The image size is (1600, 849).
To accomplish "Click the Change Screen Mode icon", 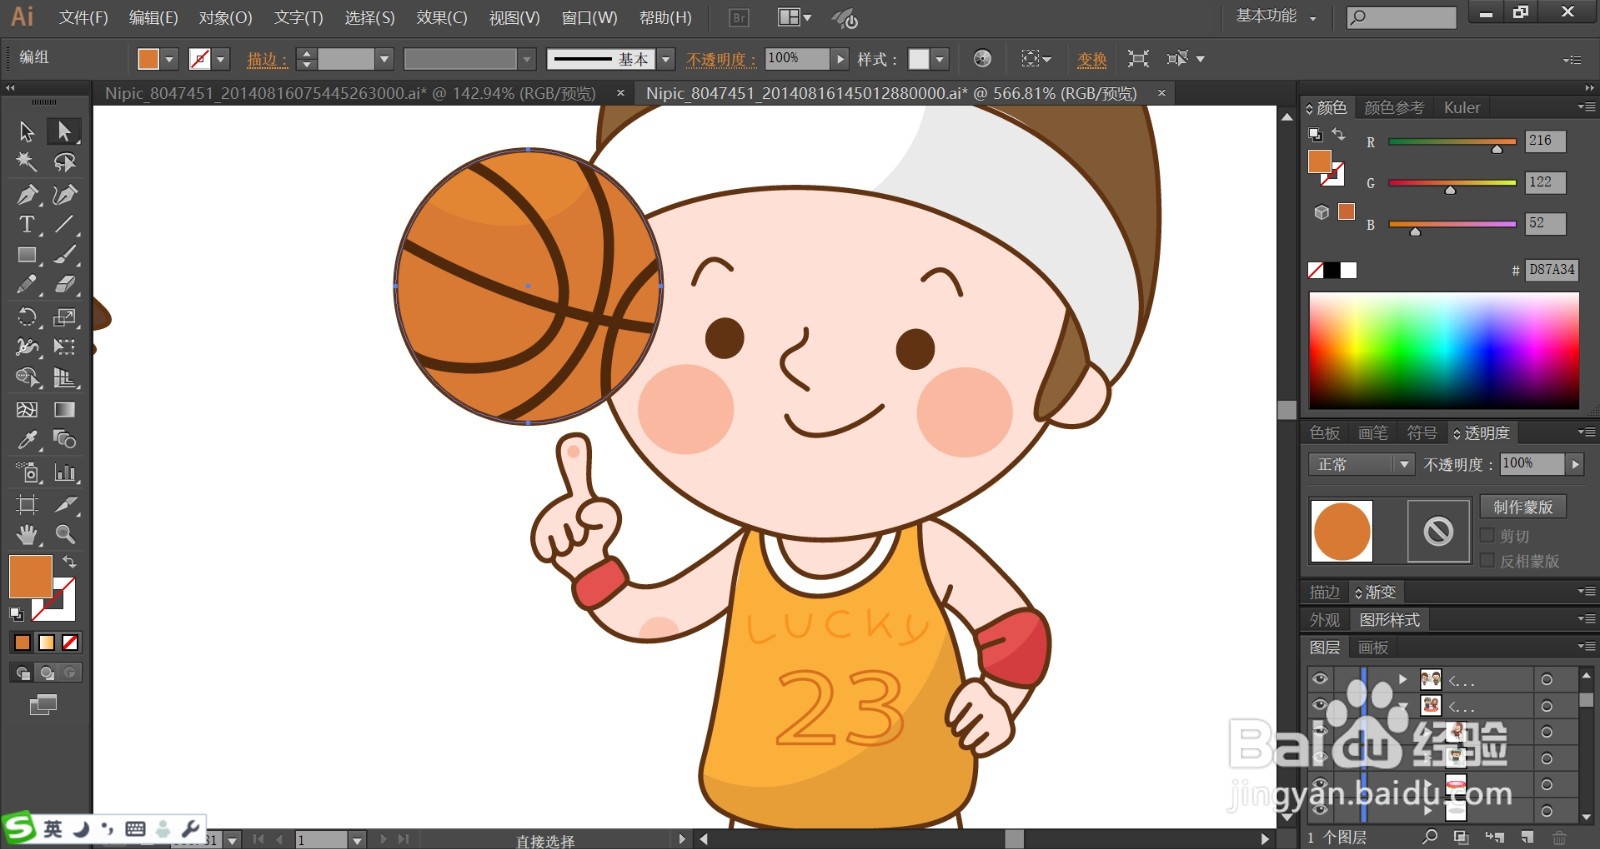I will (x=43, y=705).
